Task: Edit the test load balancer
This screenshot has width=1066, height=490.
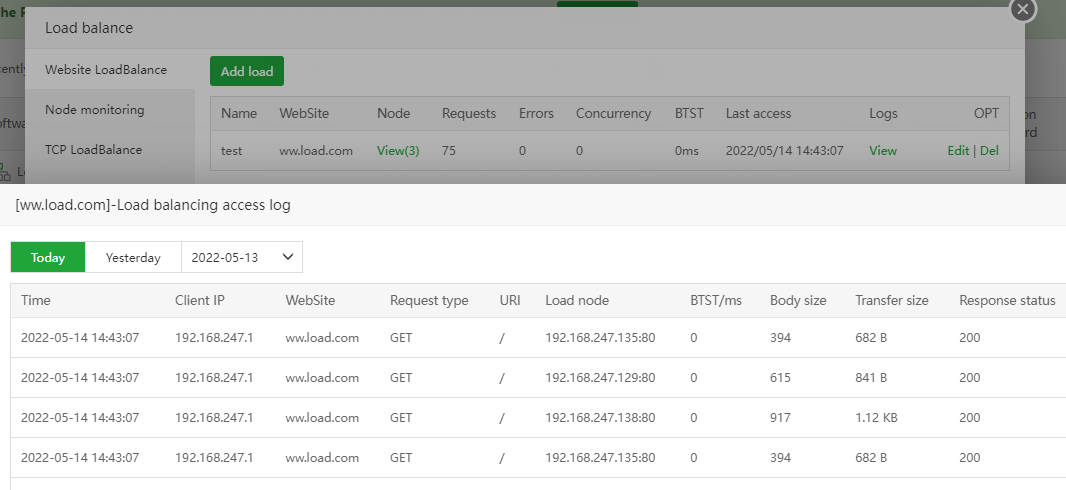Action: pos(958,151)
